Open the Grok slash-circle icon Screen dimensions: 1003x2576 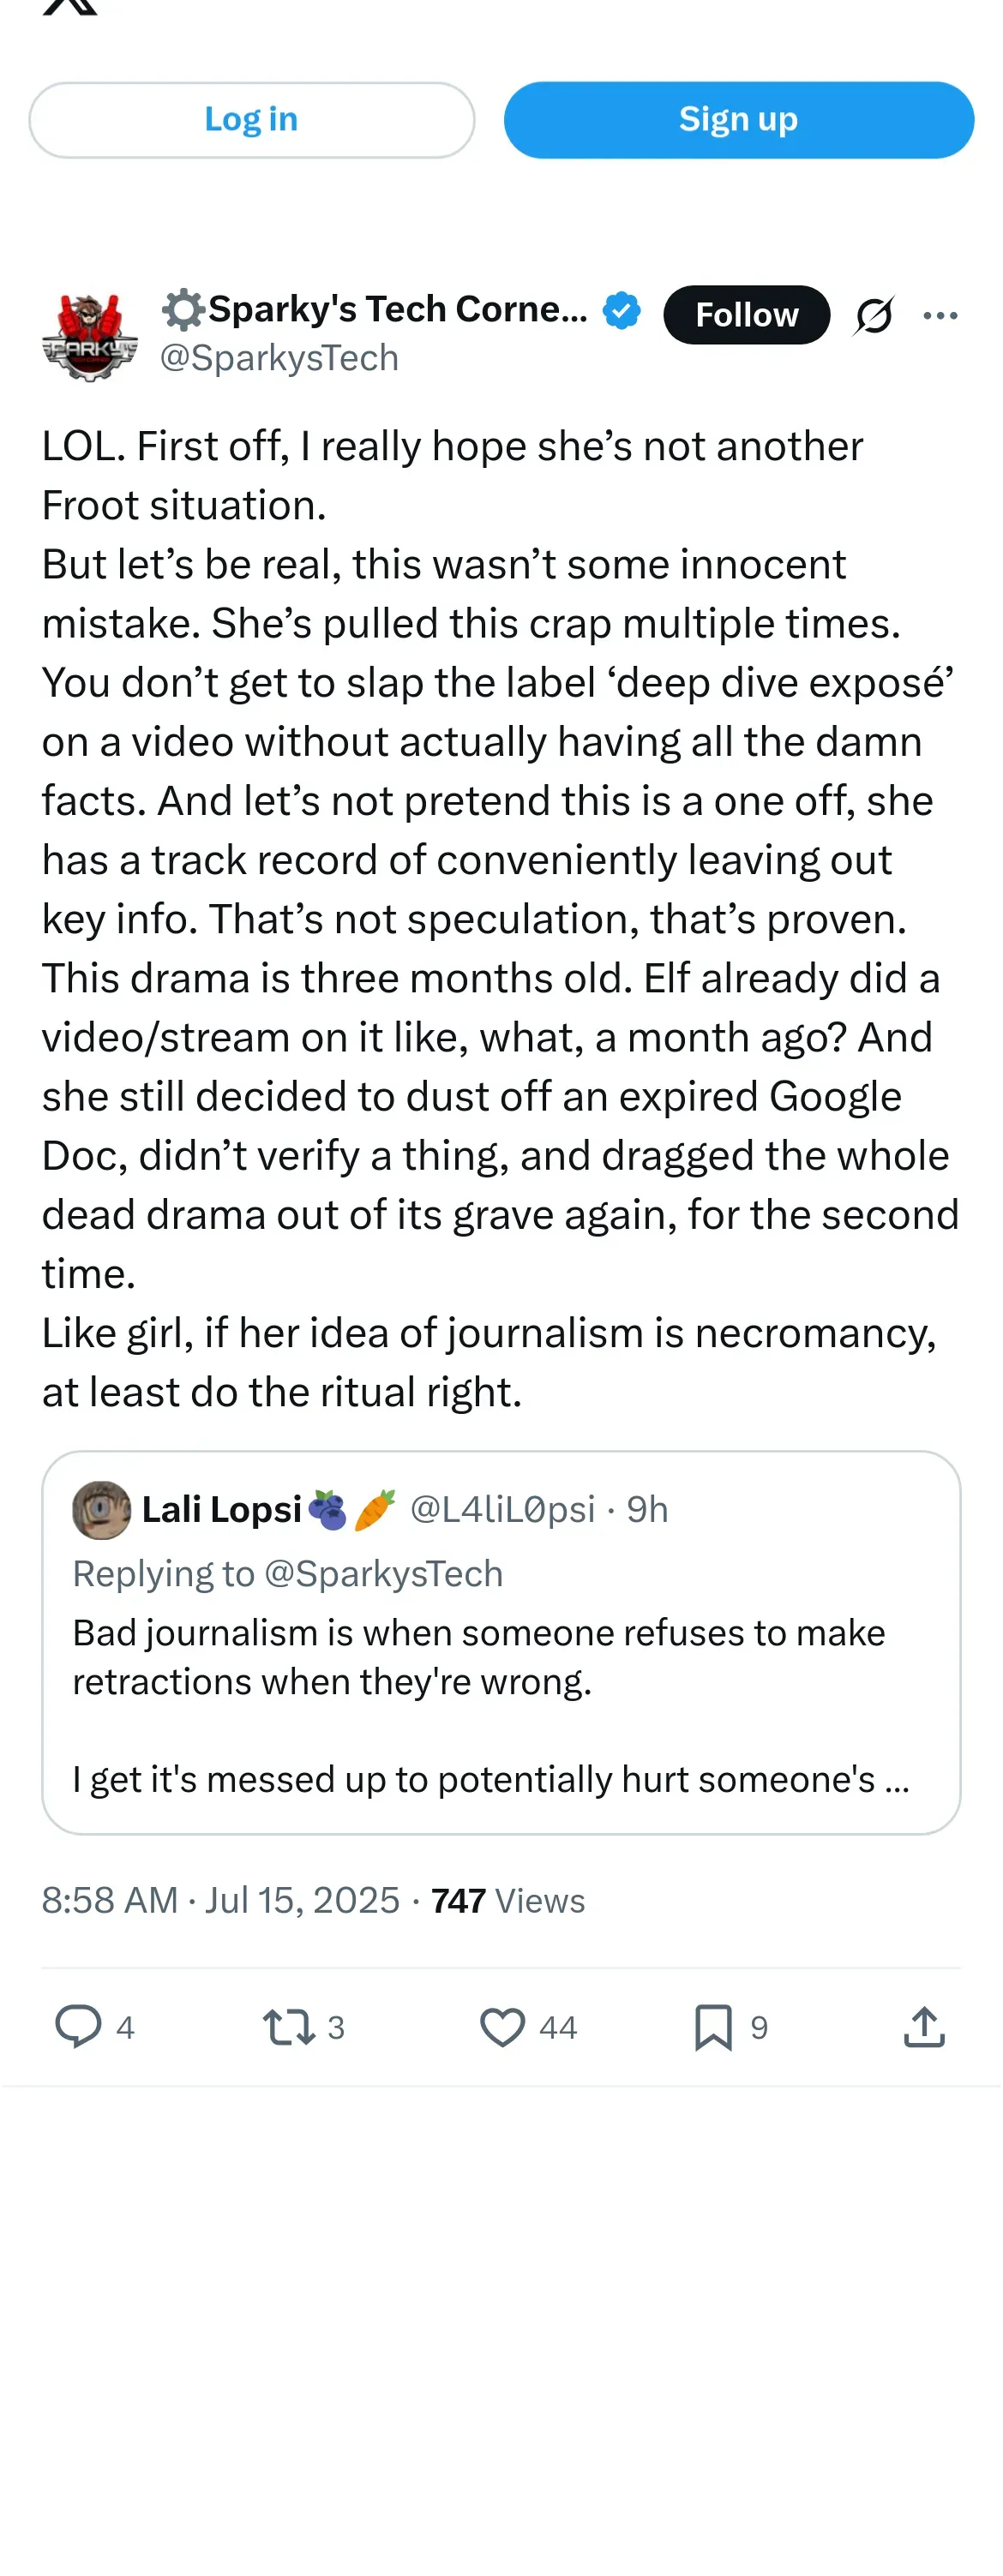click(x=874, y=316)
